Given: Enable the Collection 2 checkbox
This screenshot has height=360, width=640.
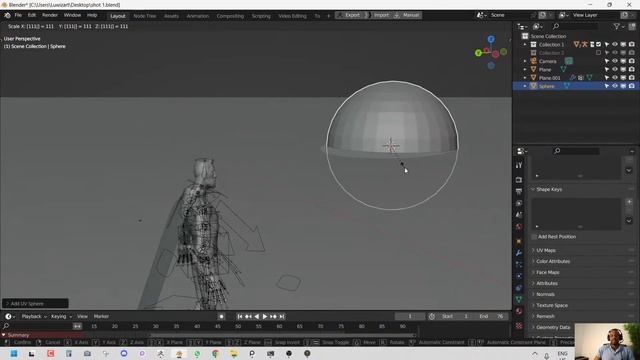Looking at the screenshot, I should (598, 53).
